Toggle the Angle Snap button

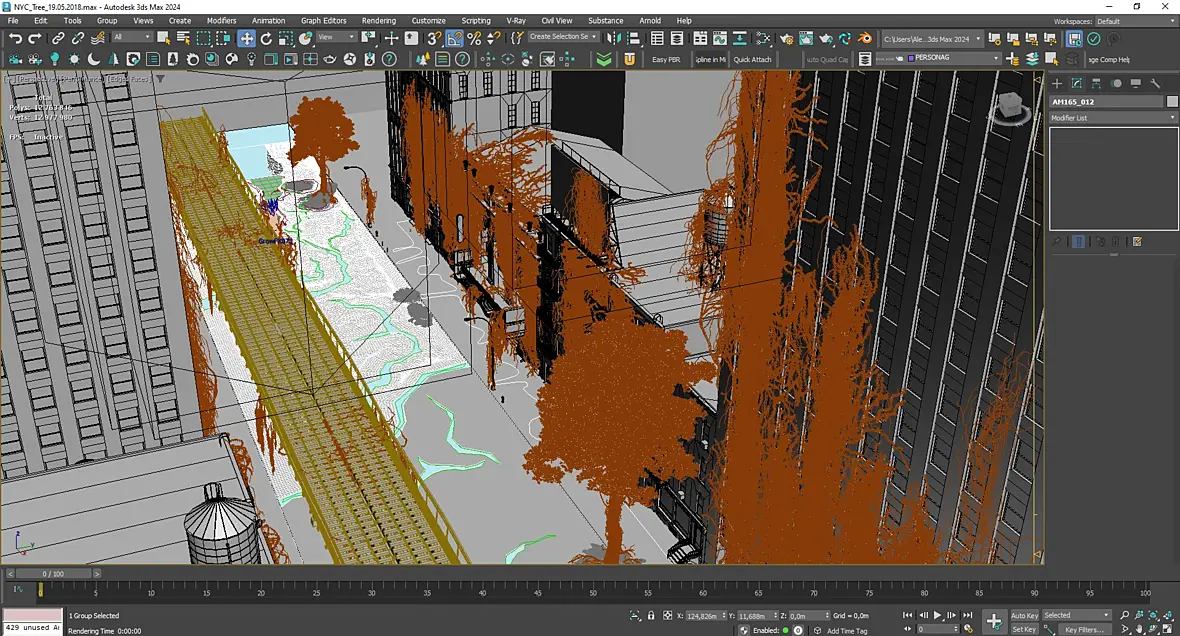coord(455,38)
